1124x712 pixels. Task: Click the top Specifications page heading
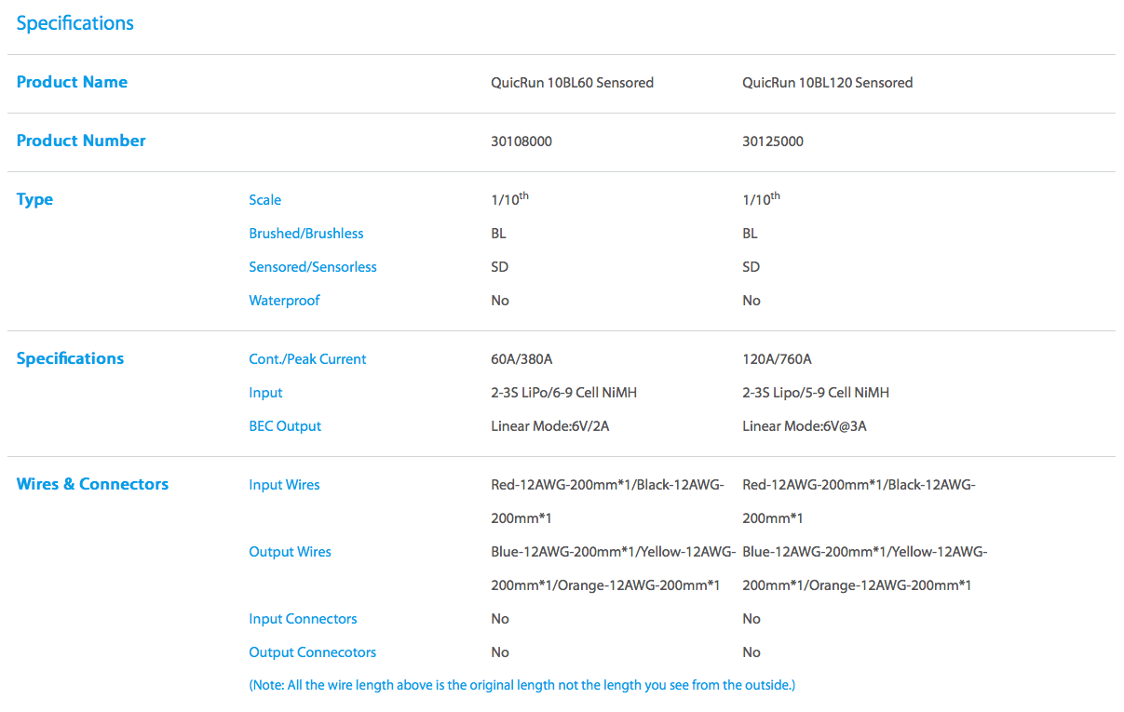(75, 24)
